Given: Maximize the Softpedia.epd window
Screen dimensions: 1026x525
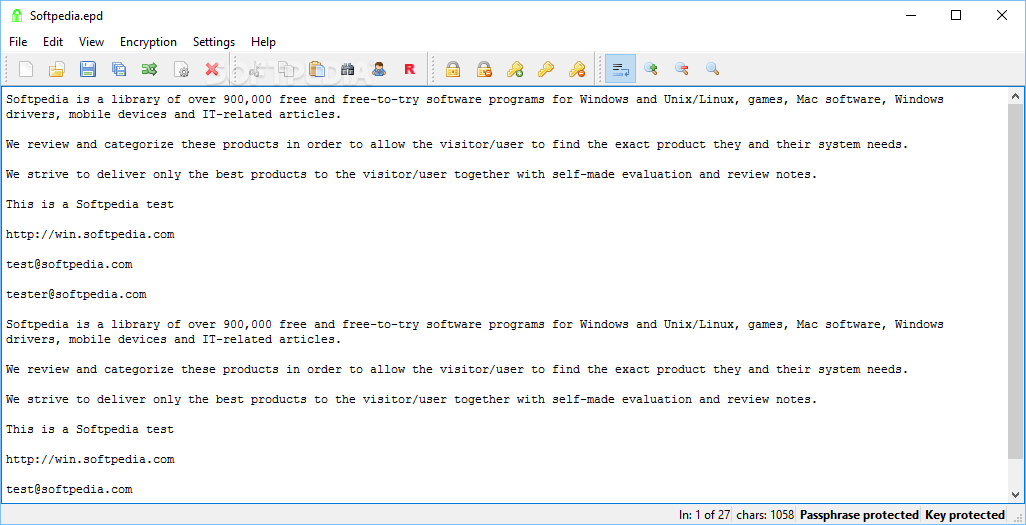Looking at the screenshot, I should pyautogui.click(x=956, y=16).
